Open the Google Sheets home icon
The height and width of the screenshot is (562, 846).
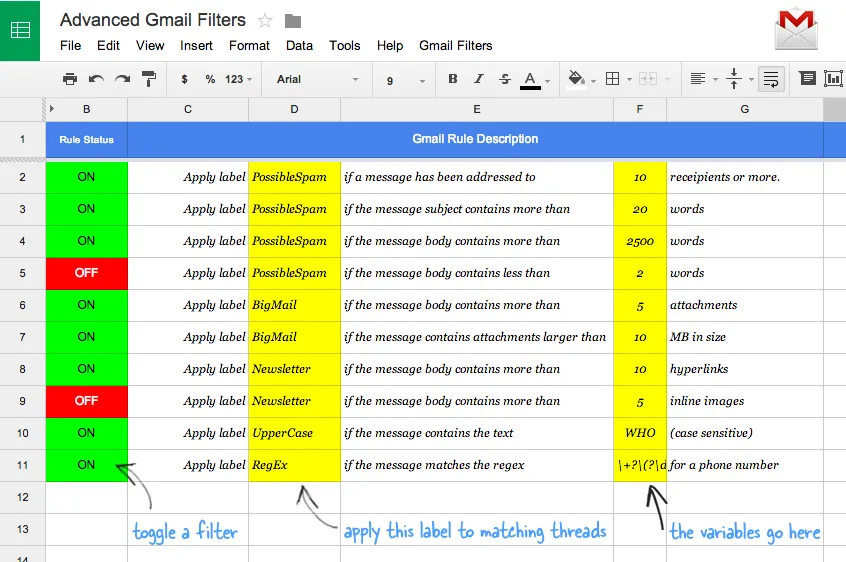tap(20, 30)
